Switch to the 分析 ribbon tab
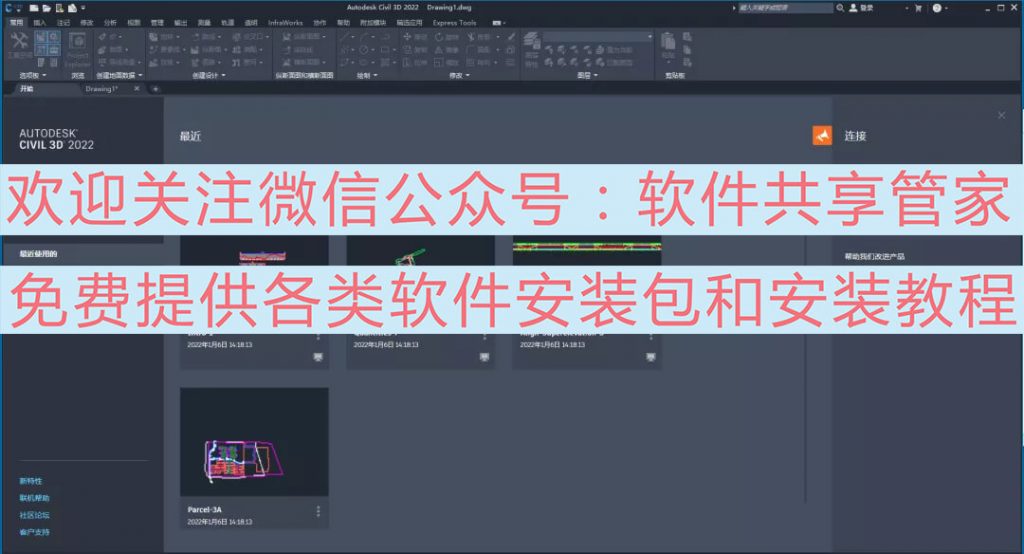This screenshot has width=1024, height=554. (110, 22)
